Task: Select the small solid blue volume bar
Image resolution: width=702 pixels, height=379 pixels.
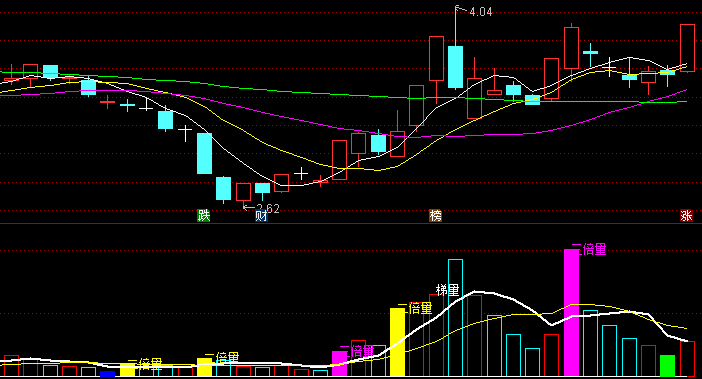Action: (x=107, y=374)
